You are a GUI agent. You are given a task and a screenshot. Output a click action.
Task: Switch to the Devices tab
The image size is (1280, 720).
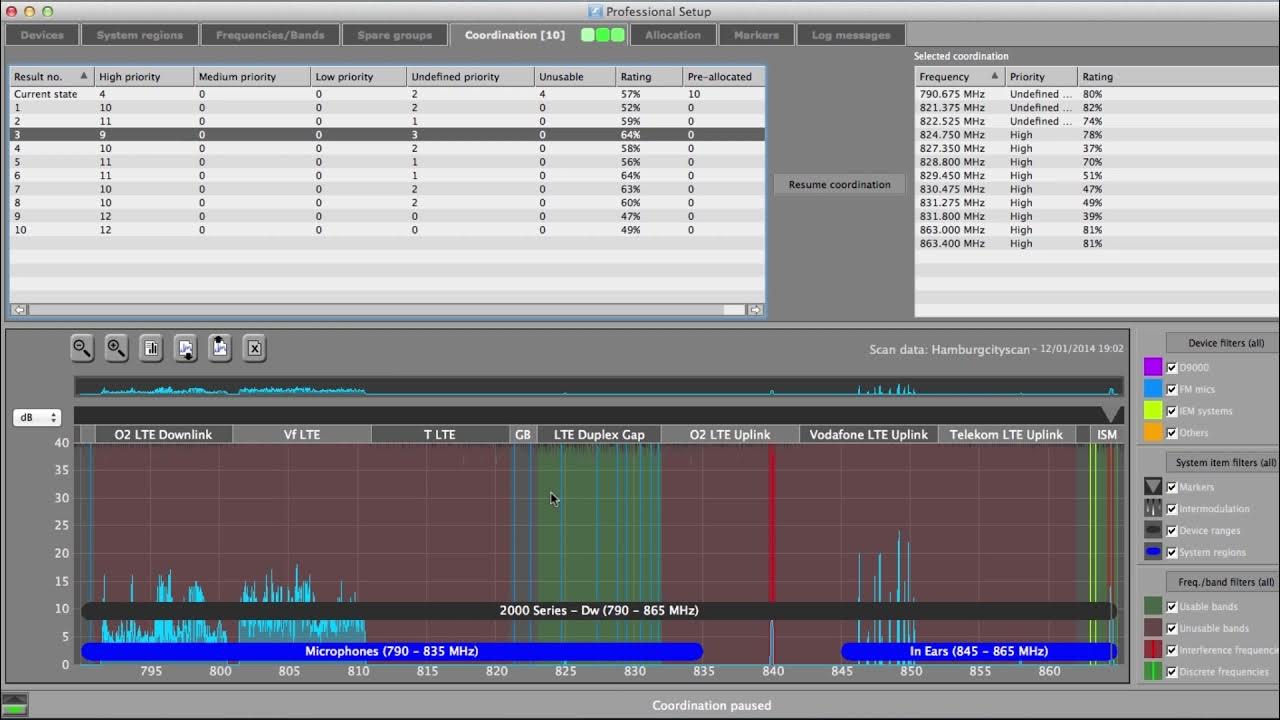[x=42, y=35]
